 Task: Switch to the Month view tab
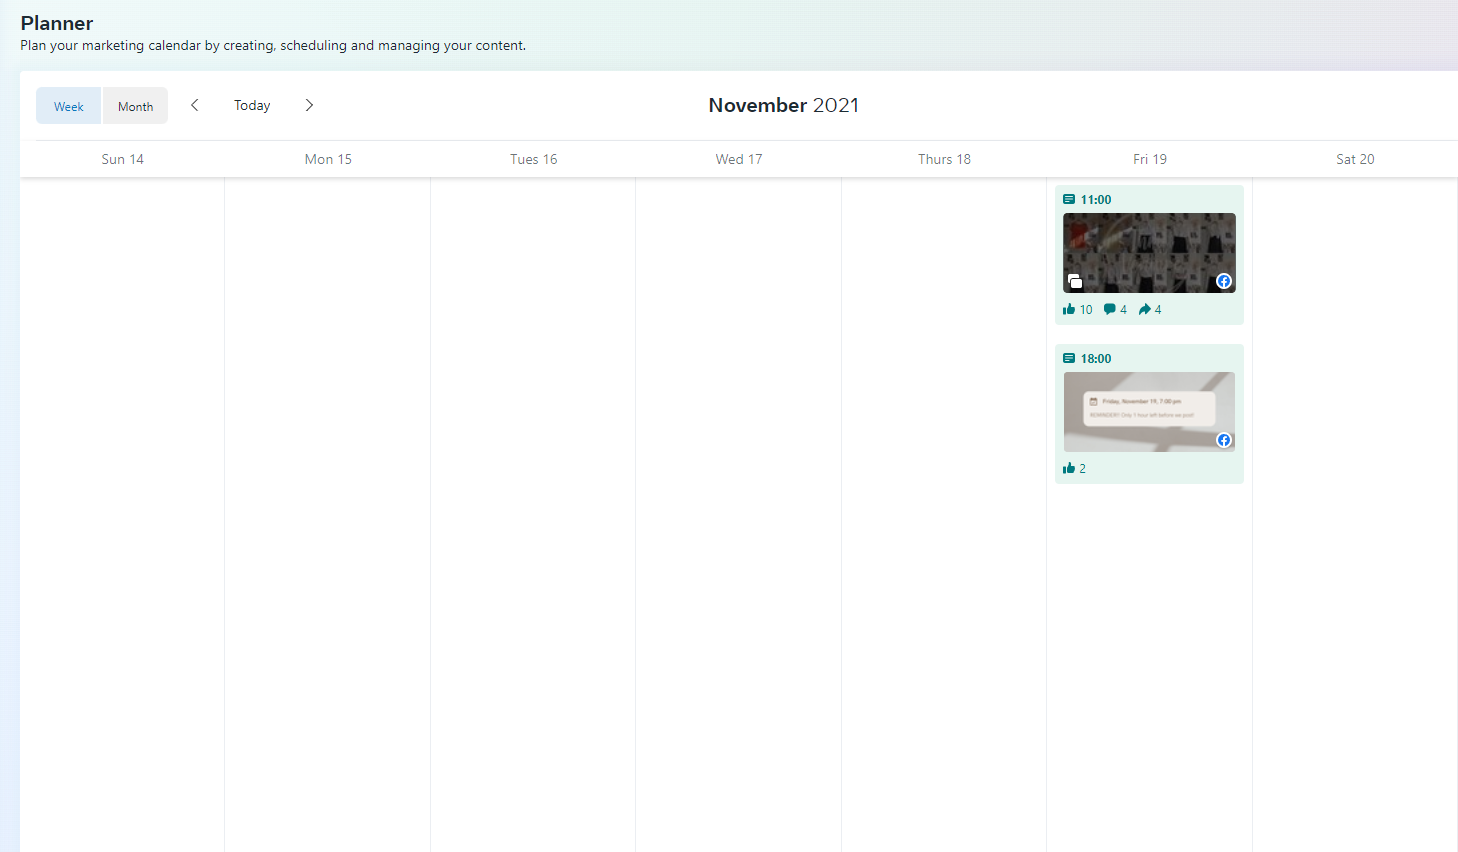tap(135, 106)
